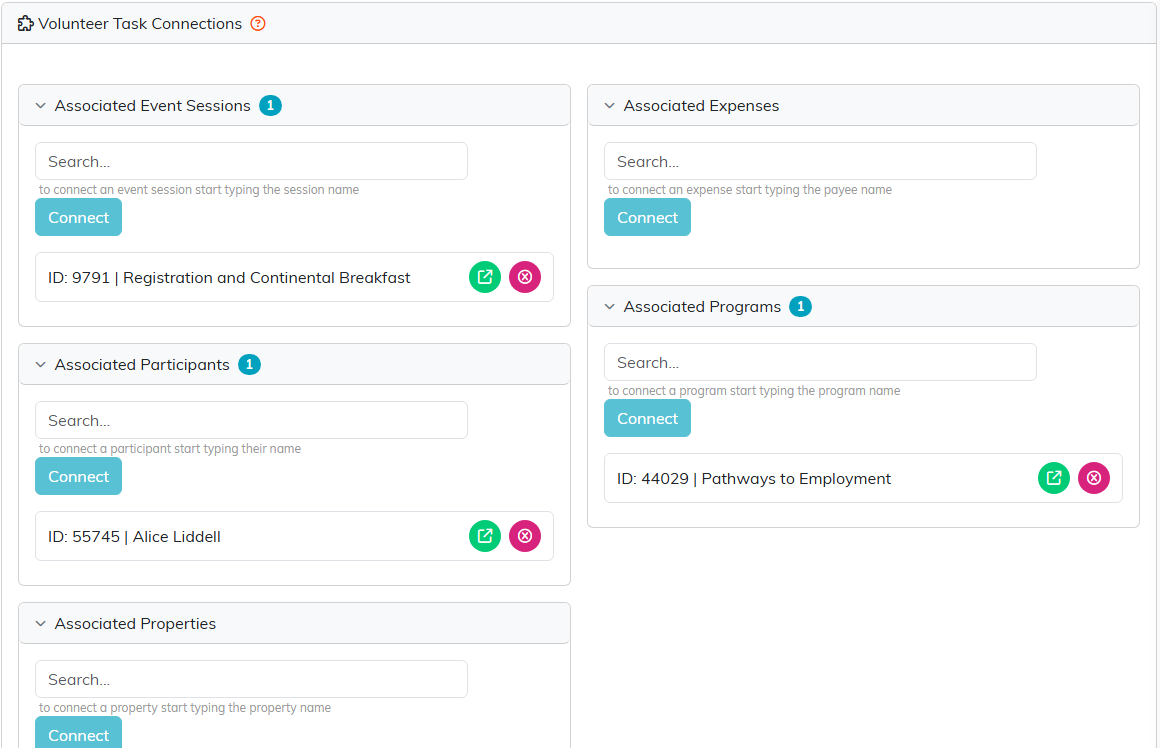
Task: Click the puzzle icon beside Volunteer Task Connections
Action: [x=25, y=24]
